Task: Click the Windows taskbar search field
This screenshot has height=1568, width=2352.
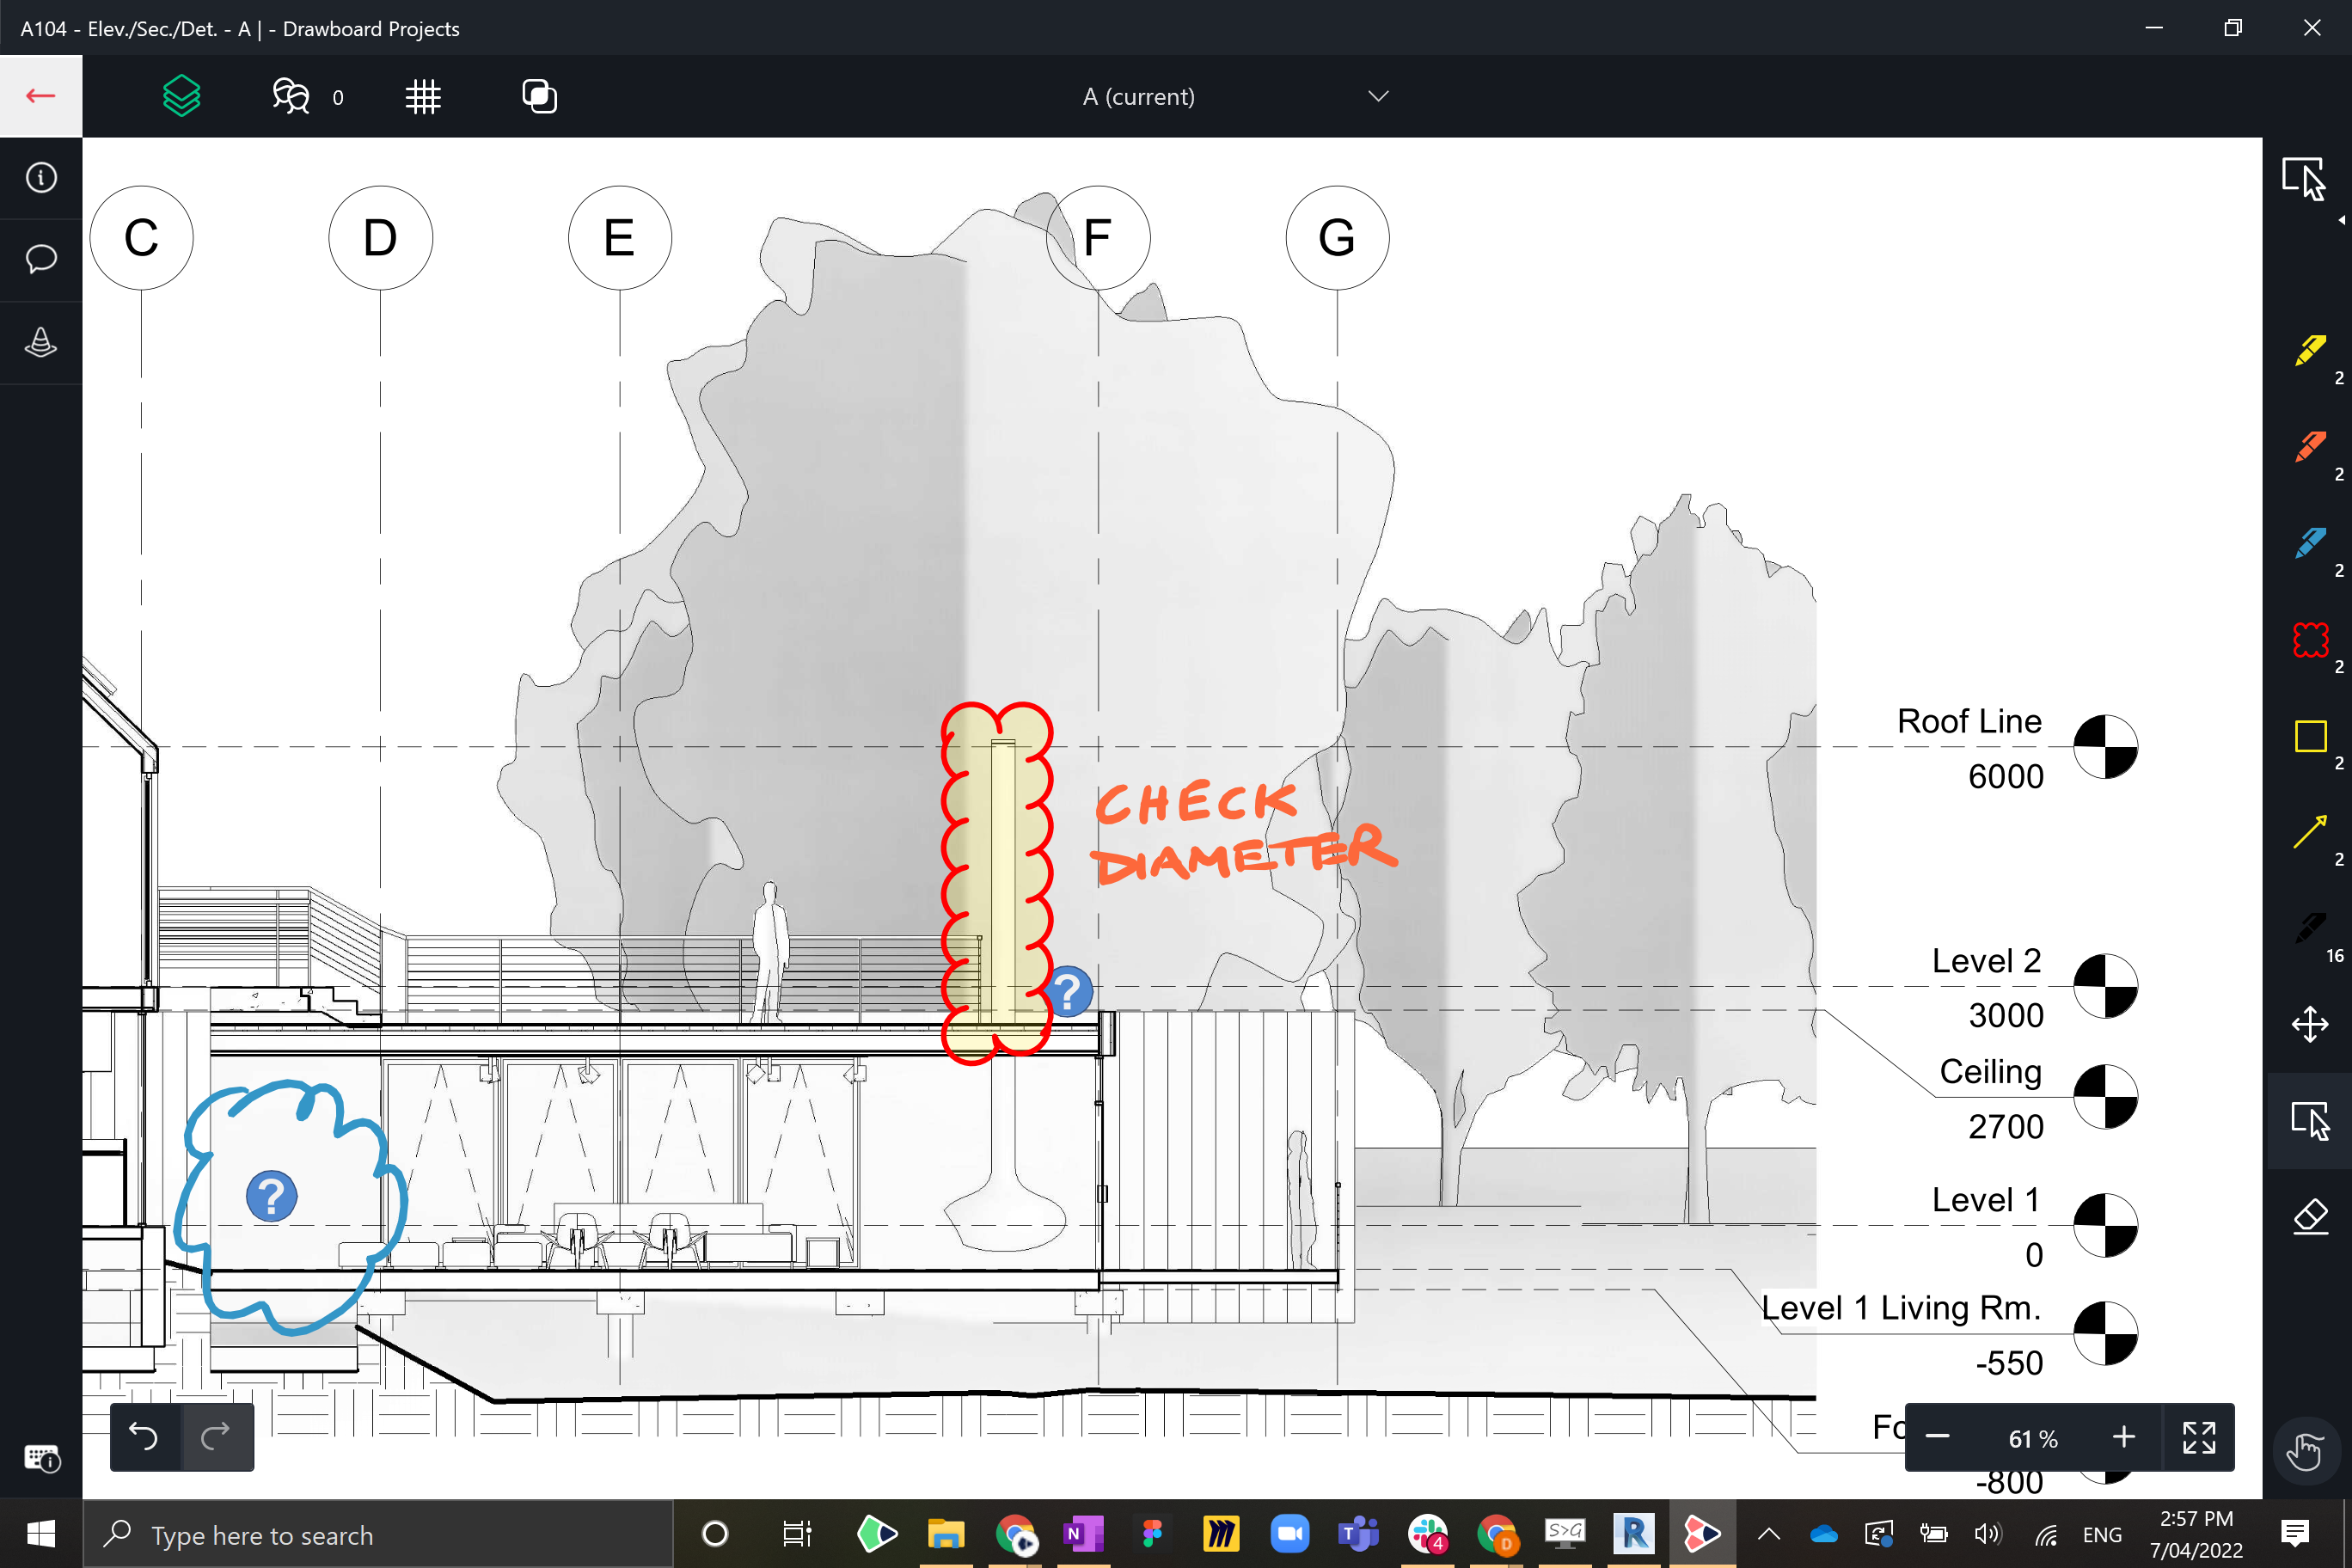Action: click(x=380, y=1534)
